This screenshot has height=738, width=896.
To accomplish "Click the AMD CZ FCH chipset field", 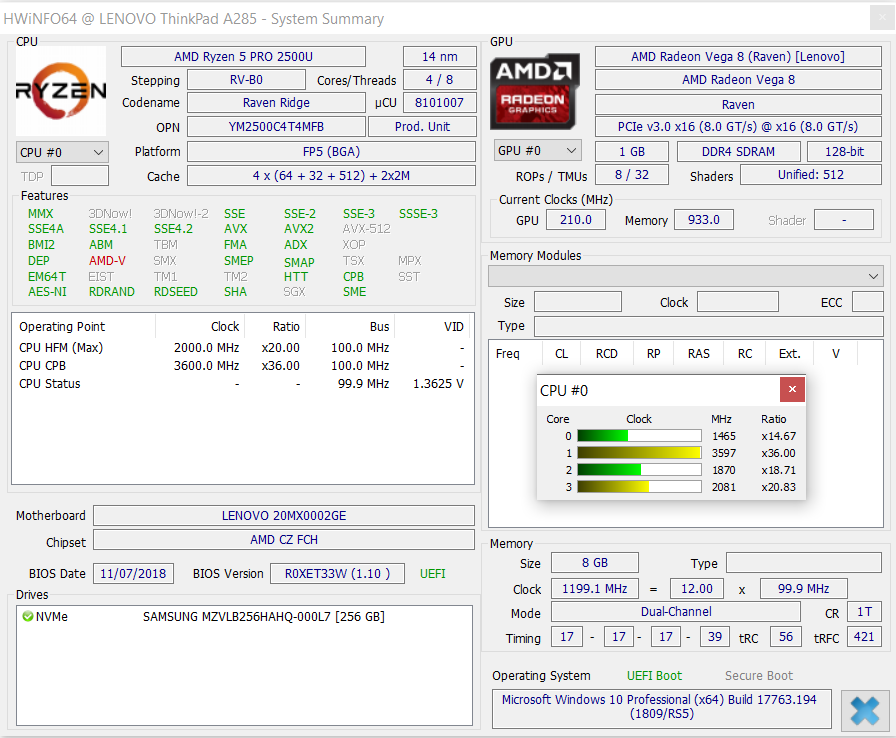I will pyautogui.click(x=283, y=540).
